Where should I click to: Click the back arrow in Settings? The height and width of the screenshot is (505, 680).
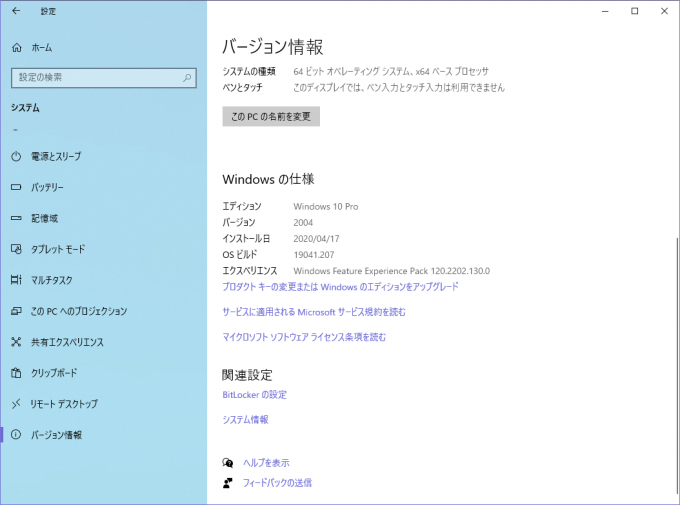click(16, 11)
